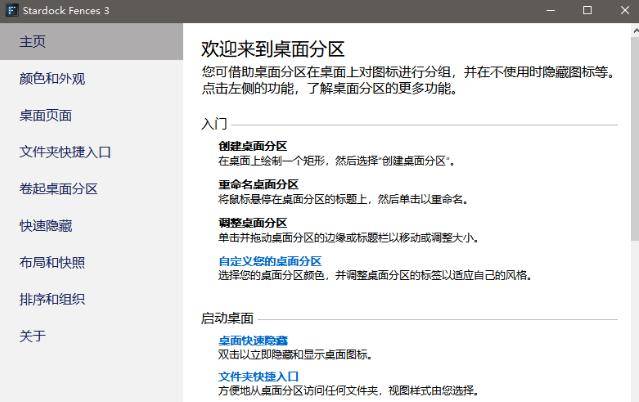Viewport: 639px width, 402px height.
Task: Click the 创建桌面分区 heading
Action: 253,146
